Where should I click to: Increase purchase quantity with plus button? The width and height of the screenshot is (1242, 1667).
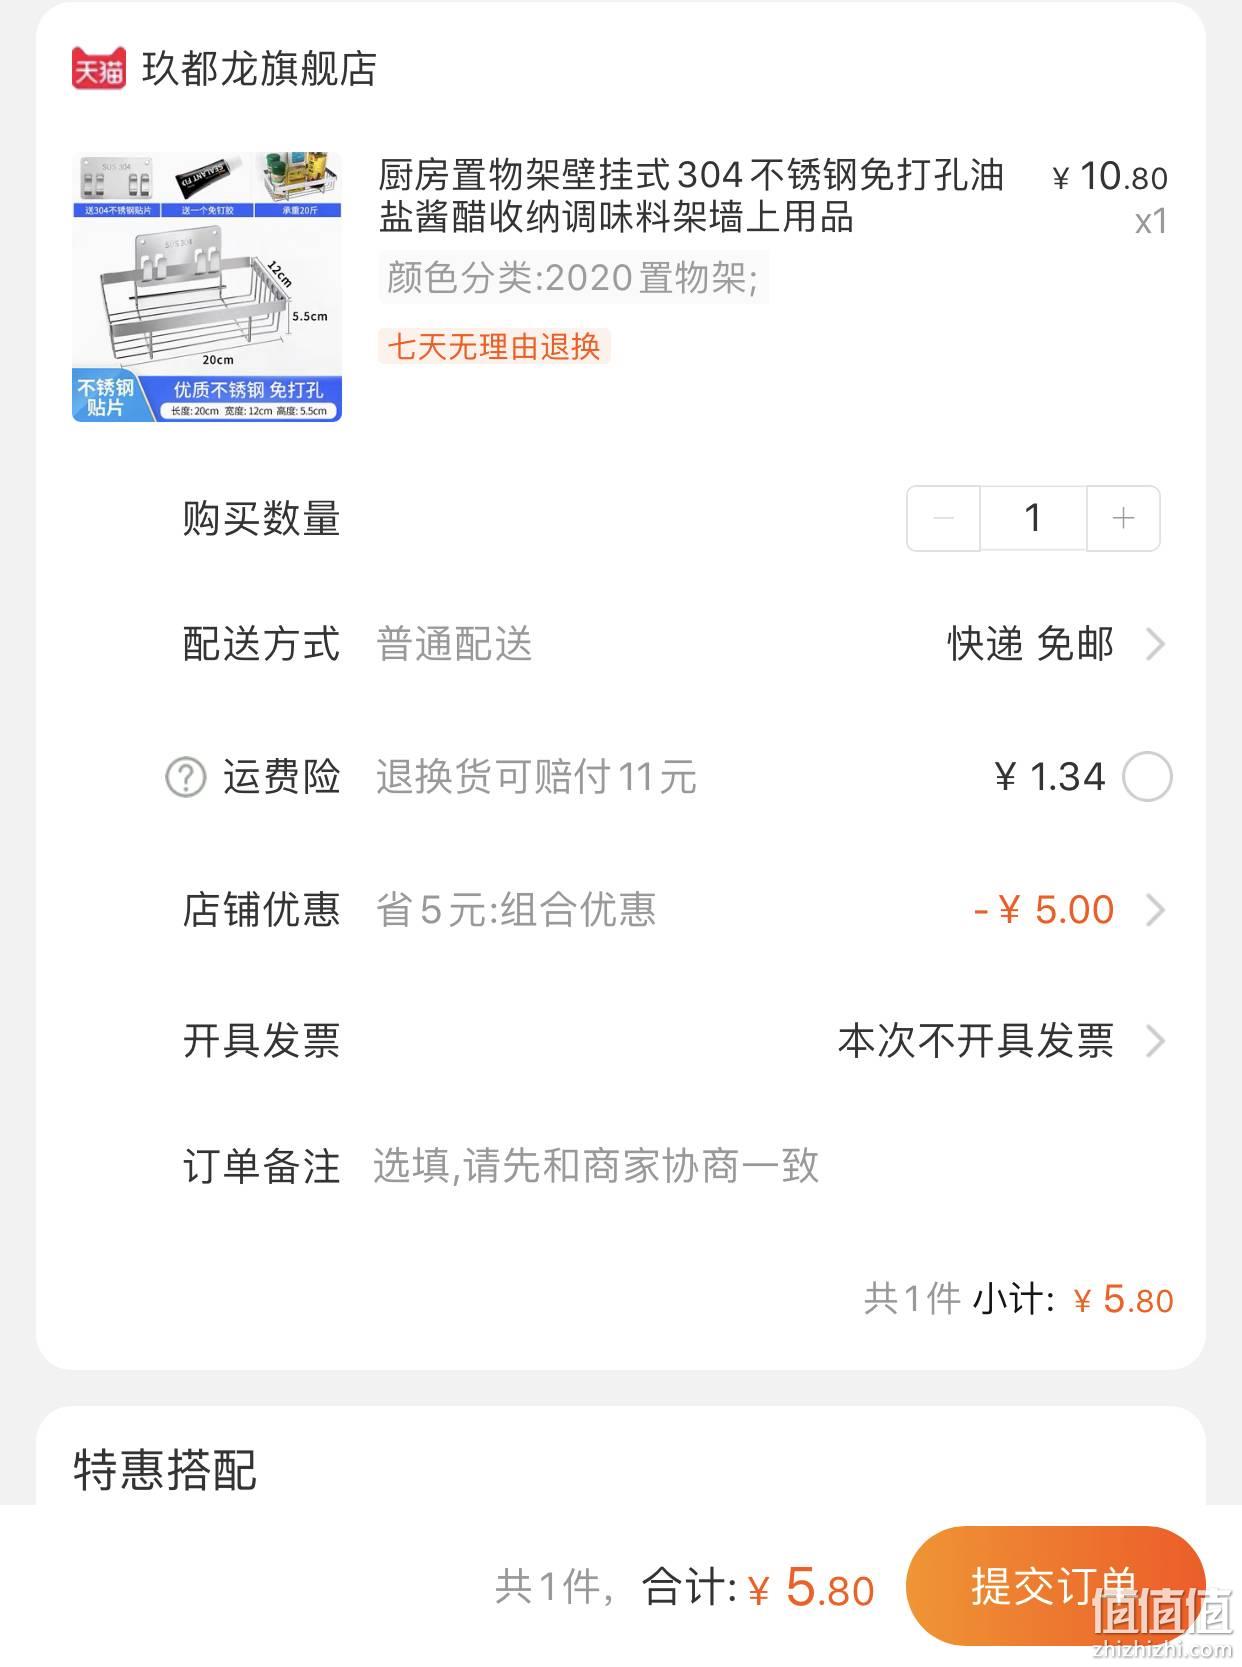click(x=1123, y=518)
